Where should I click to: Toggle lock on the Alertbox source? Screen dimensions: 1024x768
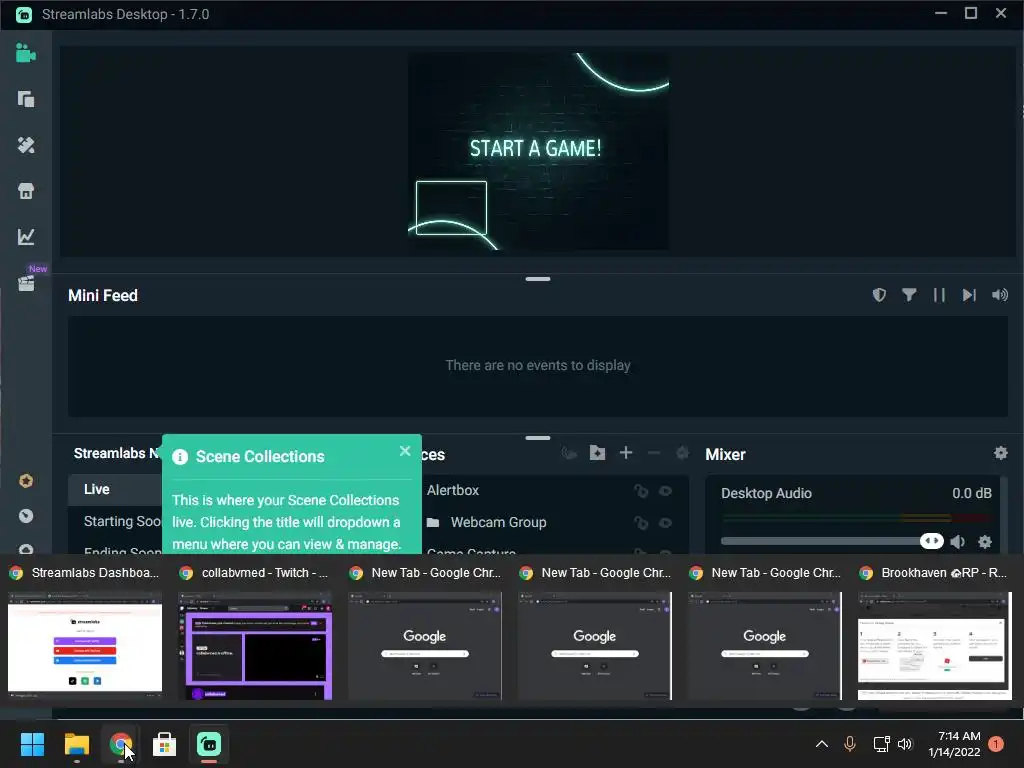click(x=641, y=491)
